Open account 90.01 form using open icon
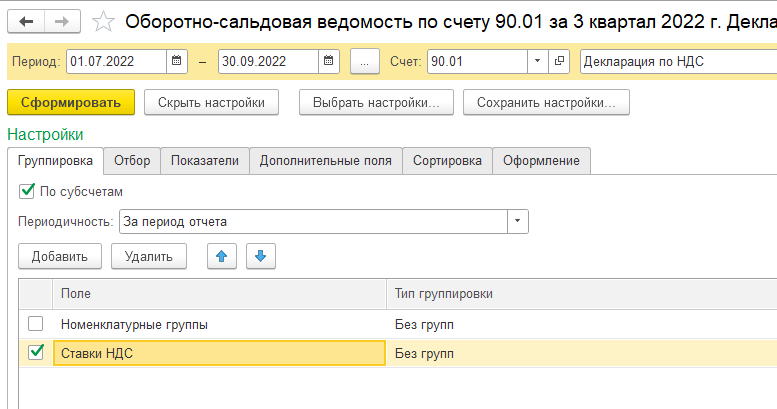The image size is (777, 409). (559, 61)
